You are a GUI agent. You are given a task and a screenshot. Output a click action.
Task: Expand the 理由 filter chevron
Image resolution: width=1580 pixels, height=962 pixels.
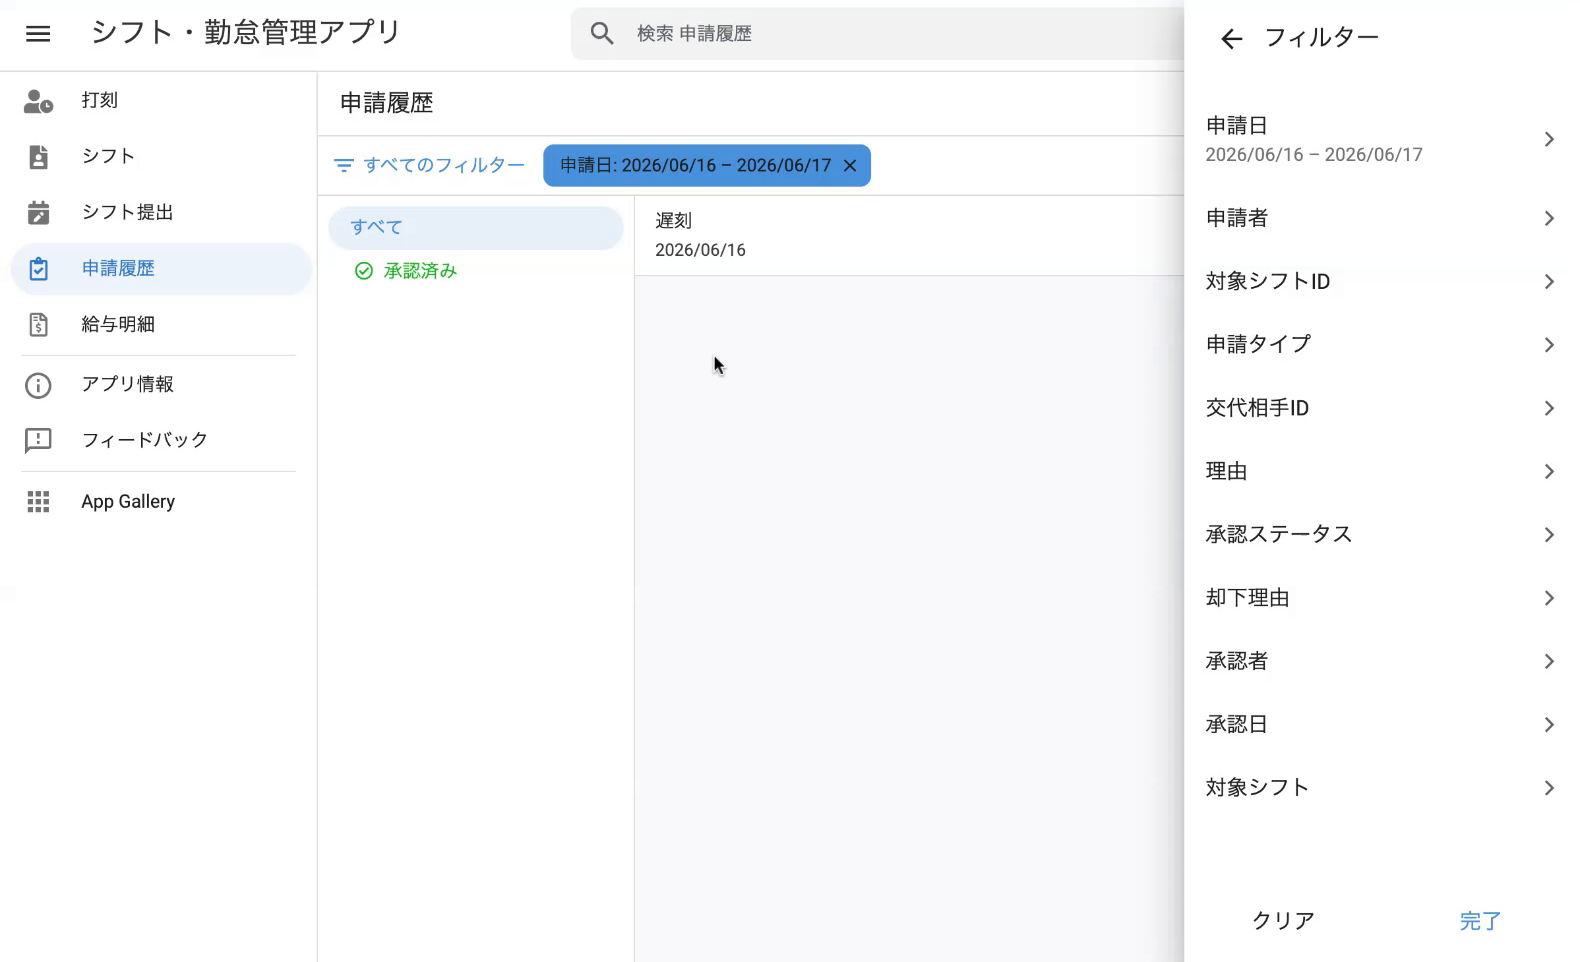tap(1549, 472)
